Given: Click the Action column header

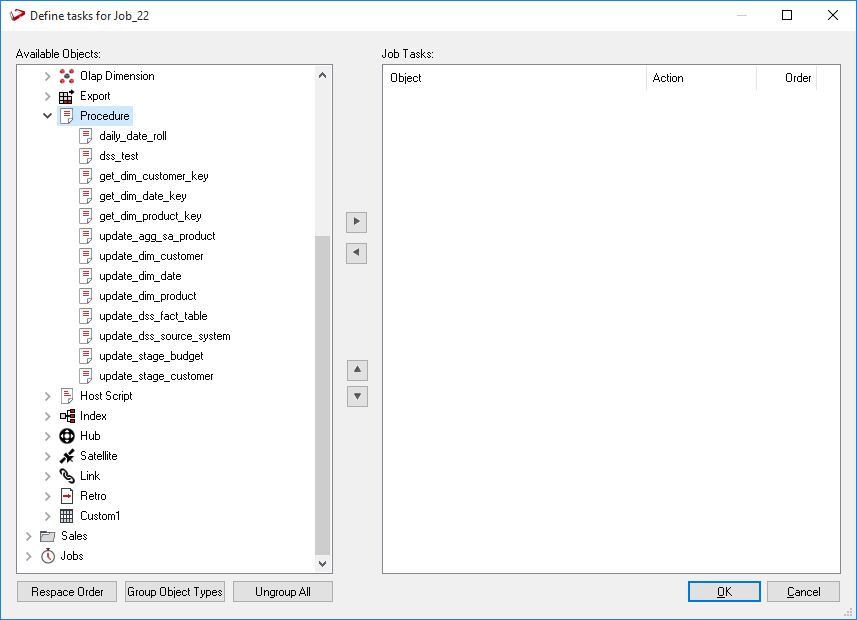Looking at the screenshot, I should pos(701,78).
